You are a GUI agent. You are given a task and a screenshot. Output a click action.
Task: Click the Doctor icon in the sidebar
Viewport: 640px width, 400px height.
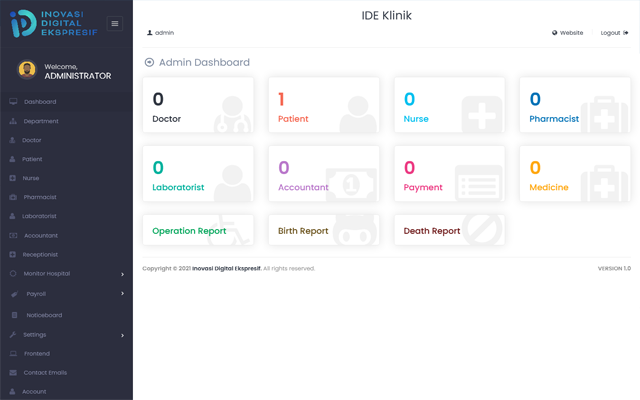[13, 140]
